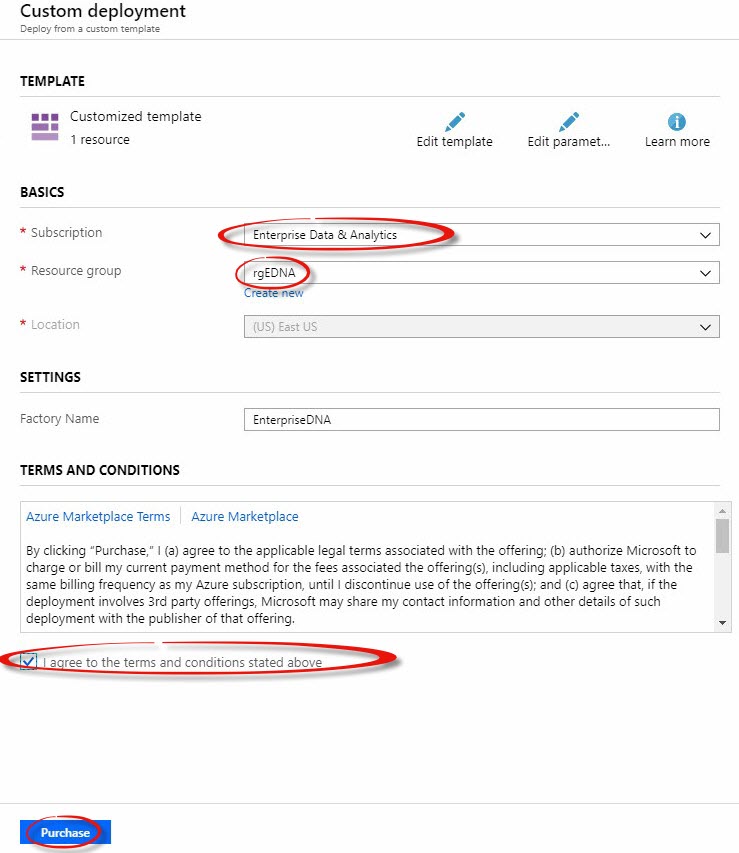Expand the Location dropdown chevron
739x853 pixels.
point(705,327)
